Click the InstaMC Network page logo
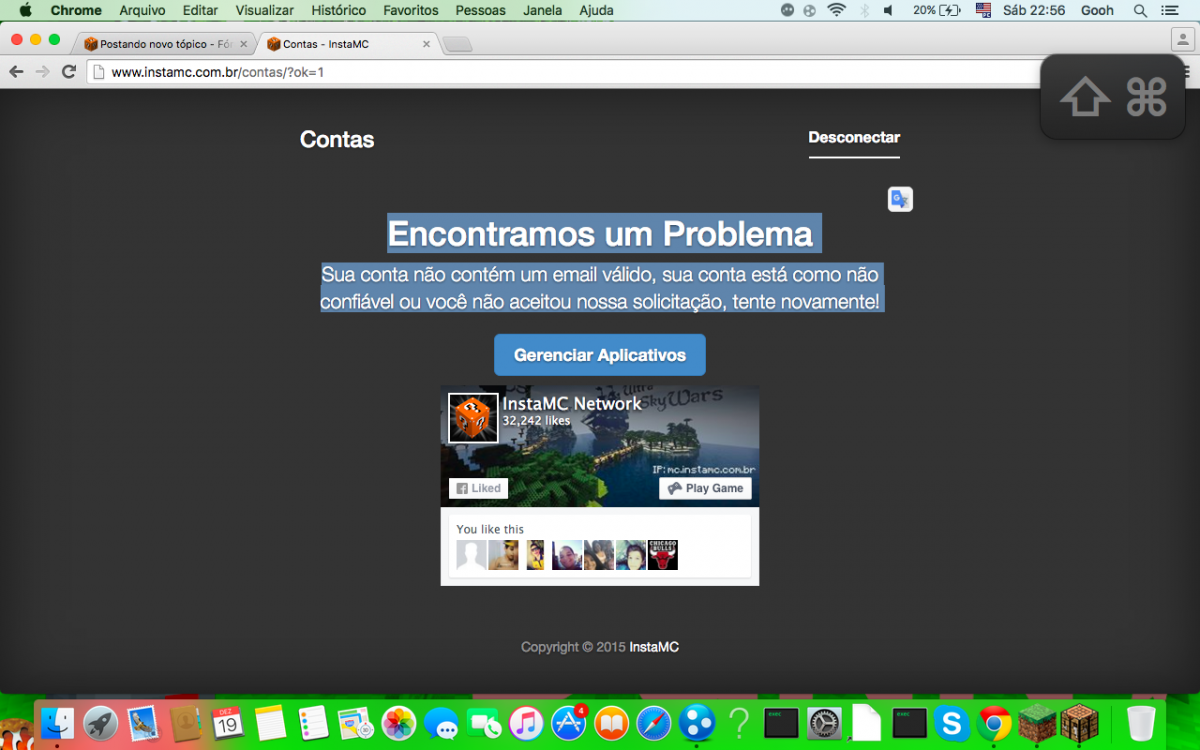 click(473, 418)
